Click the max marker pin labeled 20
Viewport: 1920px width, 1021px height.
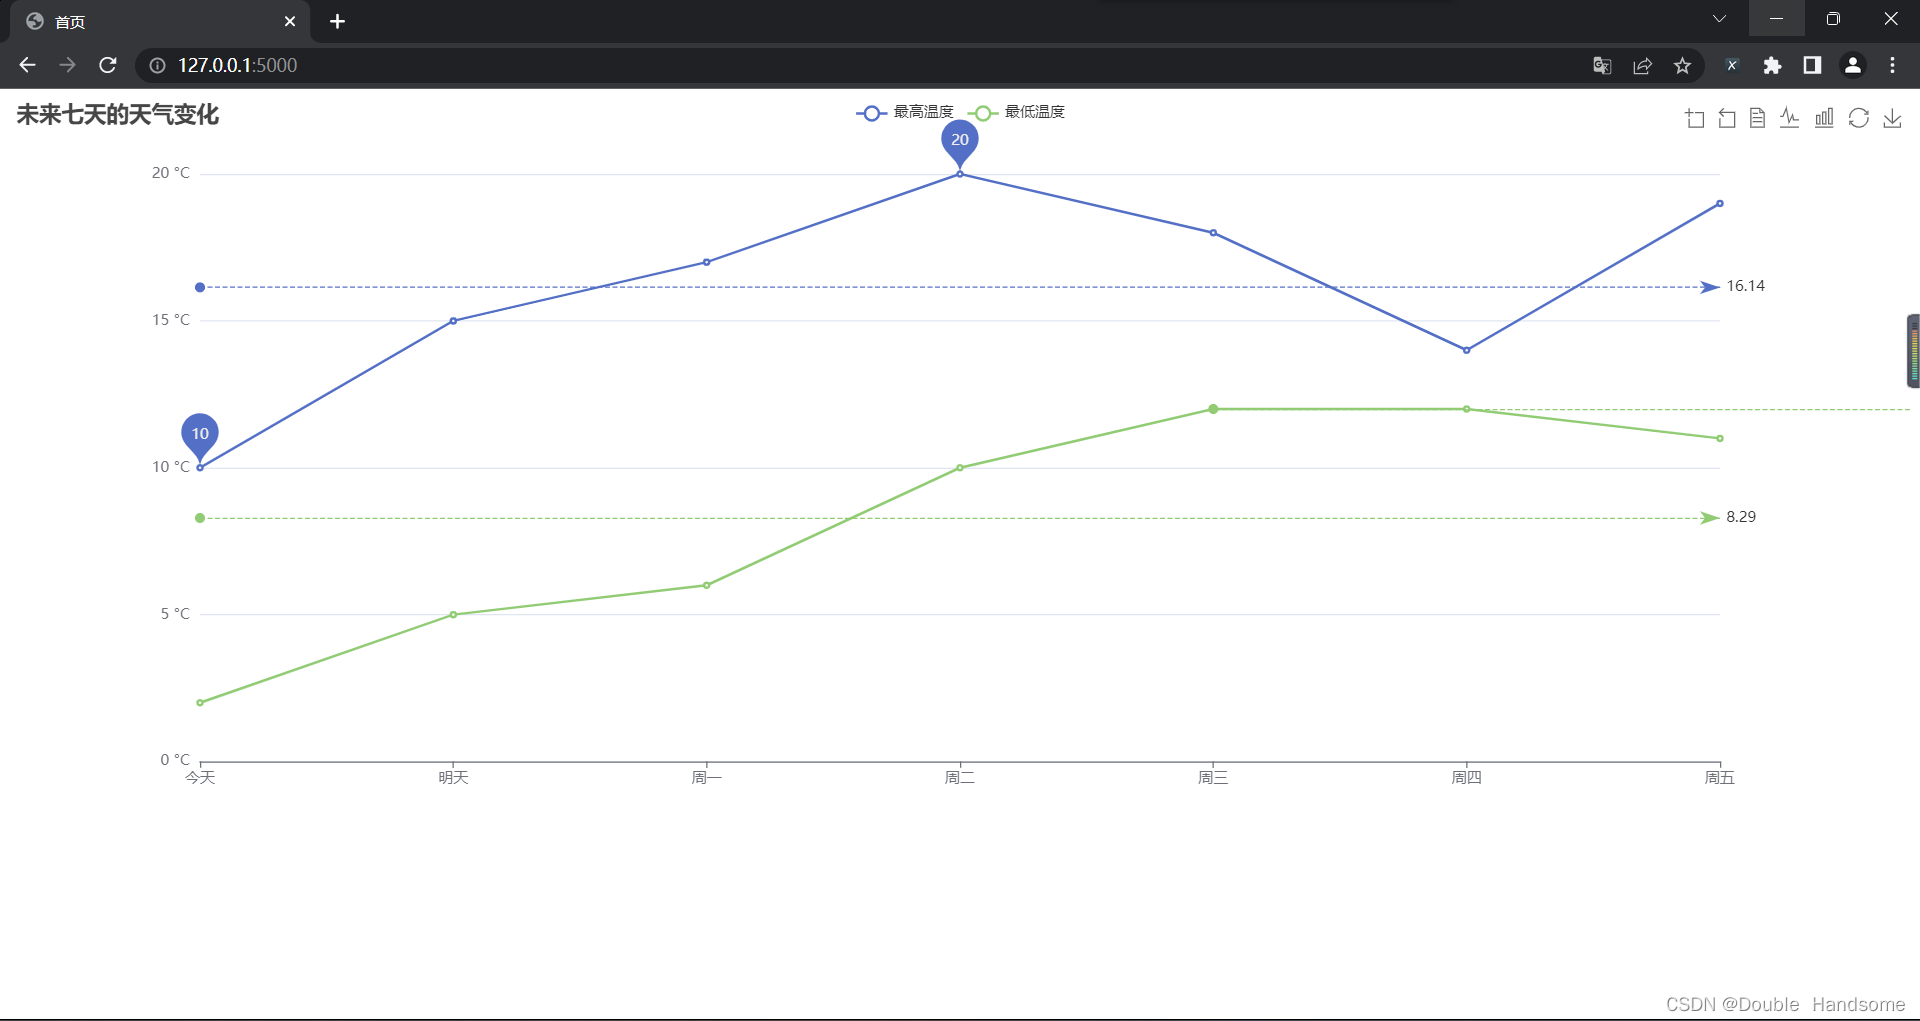tap(960, 142)
